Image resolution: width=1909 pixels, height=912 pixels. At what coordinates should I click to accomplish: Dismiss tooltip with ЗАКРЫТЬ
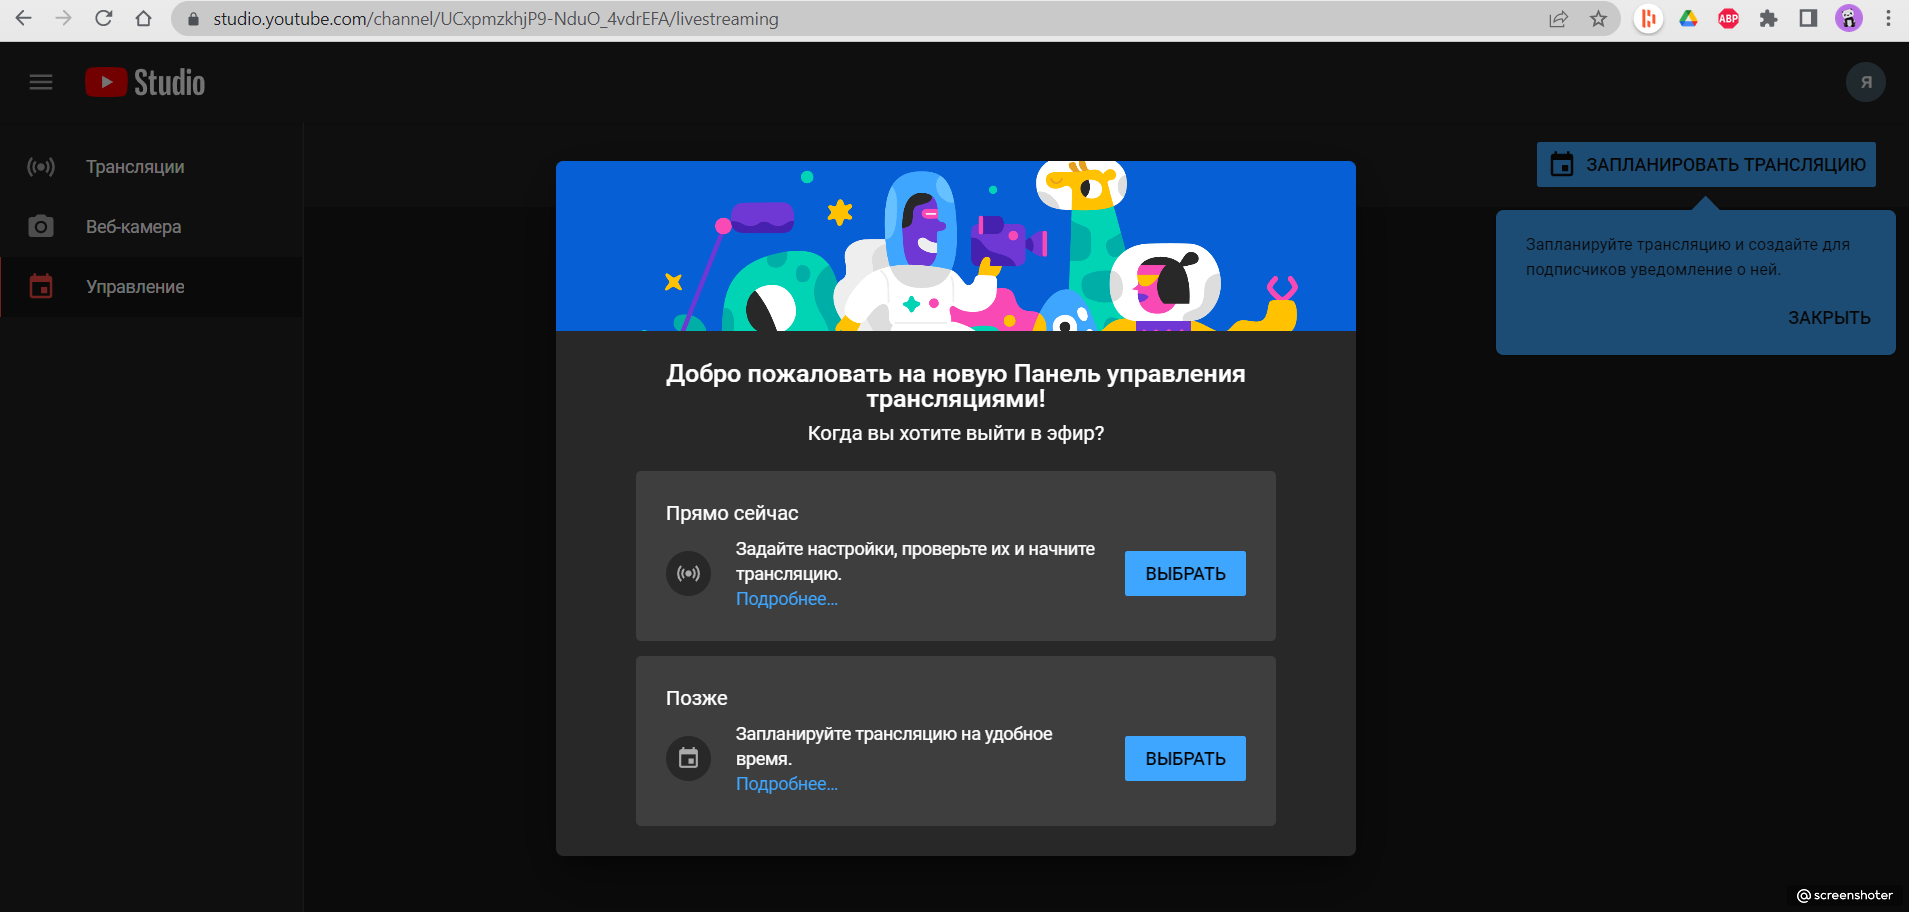coord(1828,318)
